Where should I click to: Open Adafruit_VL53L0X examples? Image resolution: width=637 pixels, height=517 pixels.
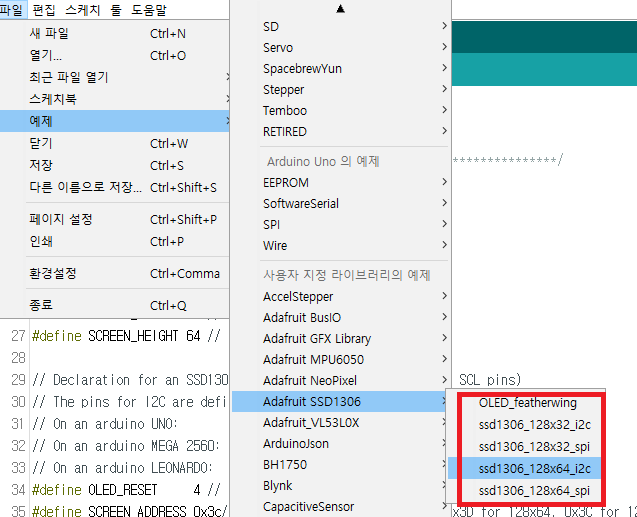pos(340,423)
